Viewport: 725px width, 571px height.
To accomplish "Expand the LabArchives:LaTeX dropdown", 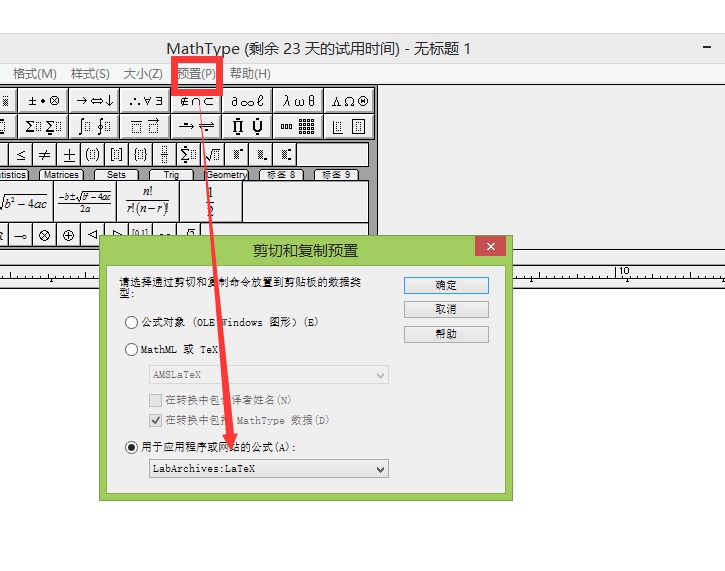I will [x=269, y=469].
